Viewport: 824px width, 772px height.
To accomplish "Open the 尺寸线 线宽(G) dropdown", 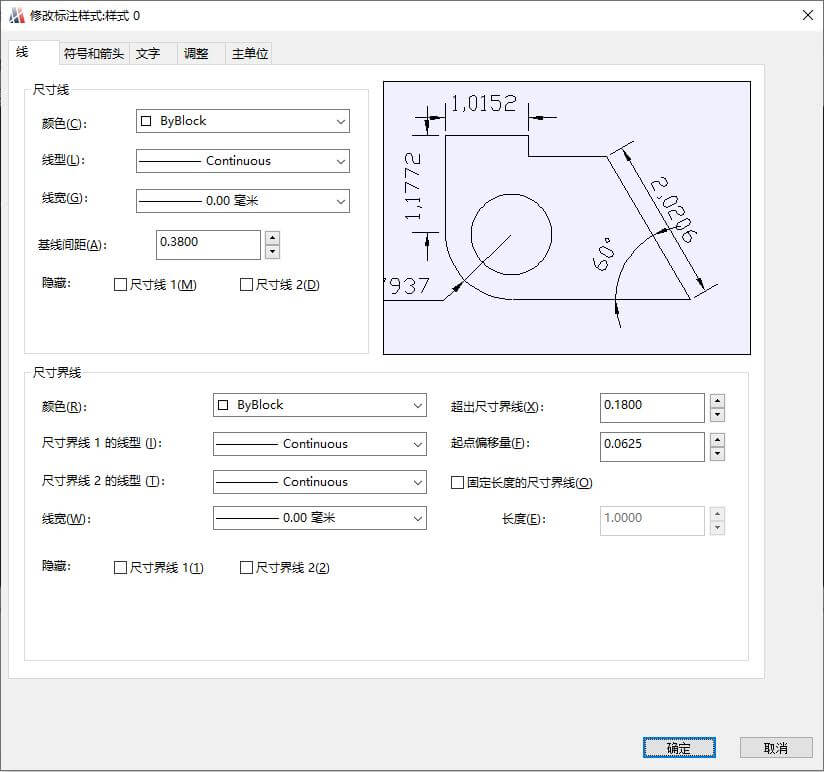I will 243,201.
